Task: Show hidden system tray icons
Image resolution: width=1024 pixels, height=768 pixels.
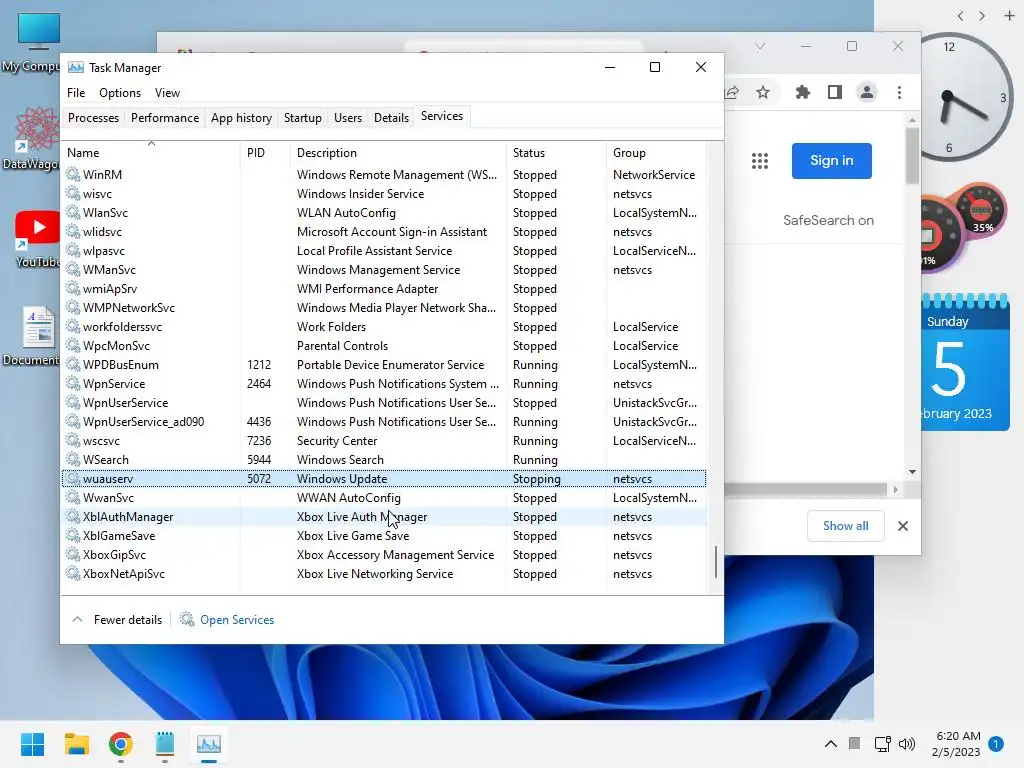Action: [831, 743]
